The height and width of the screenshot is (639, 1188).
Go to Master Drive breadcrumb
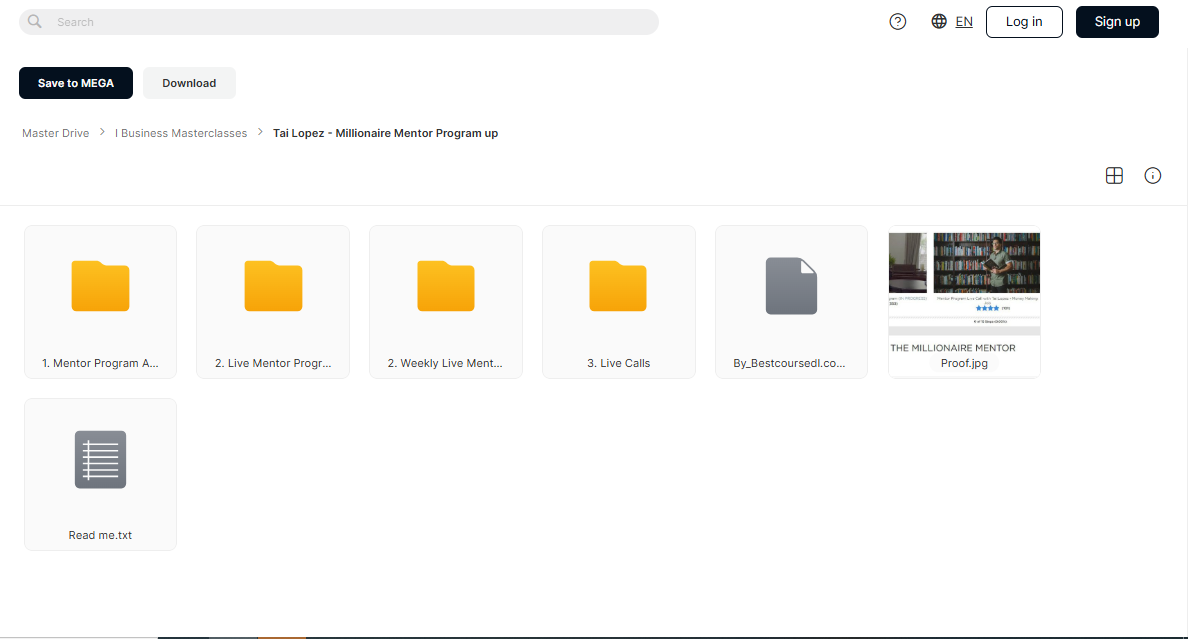55,133
